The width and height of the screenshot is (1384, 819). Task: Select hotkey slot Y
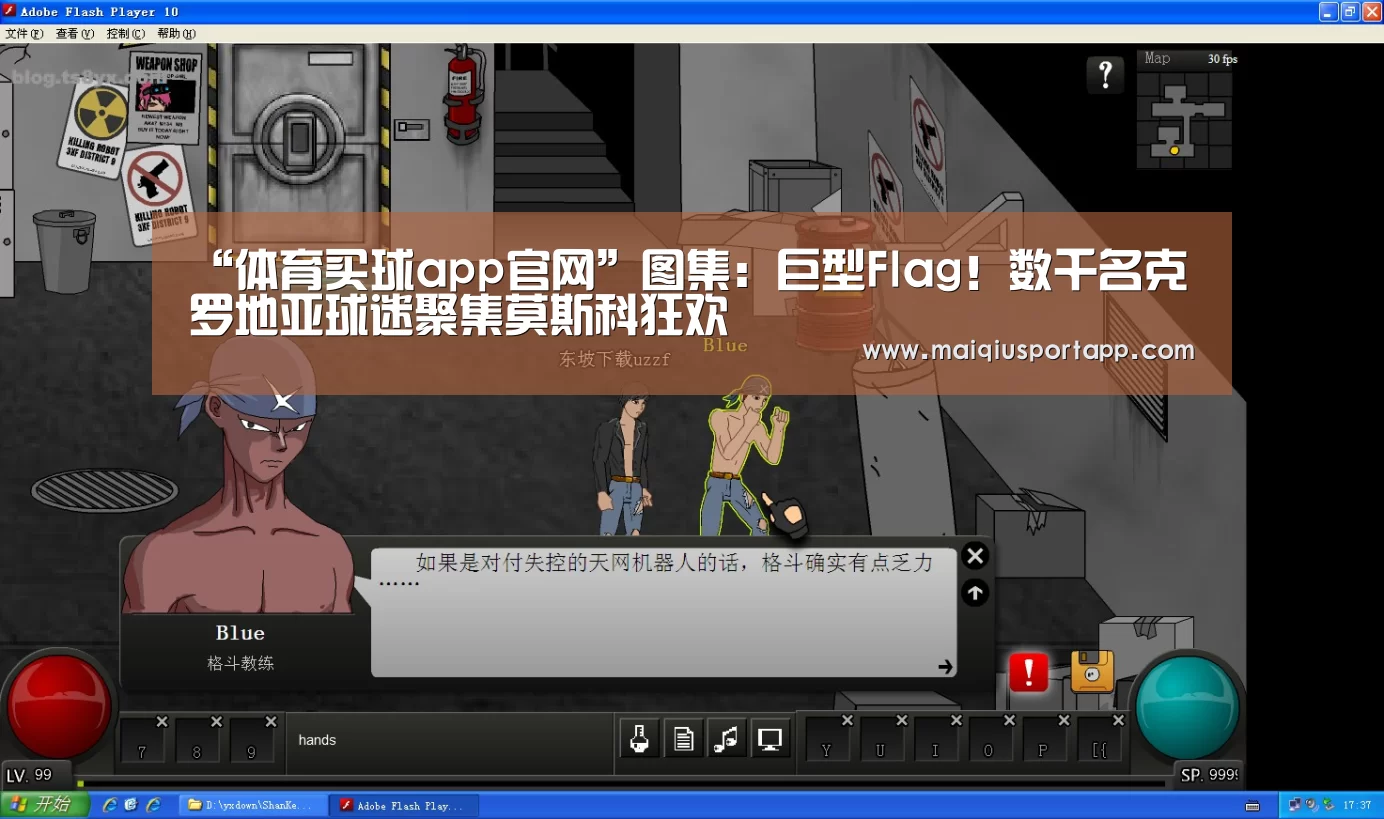[827, 741]
